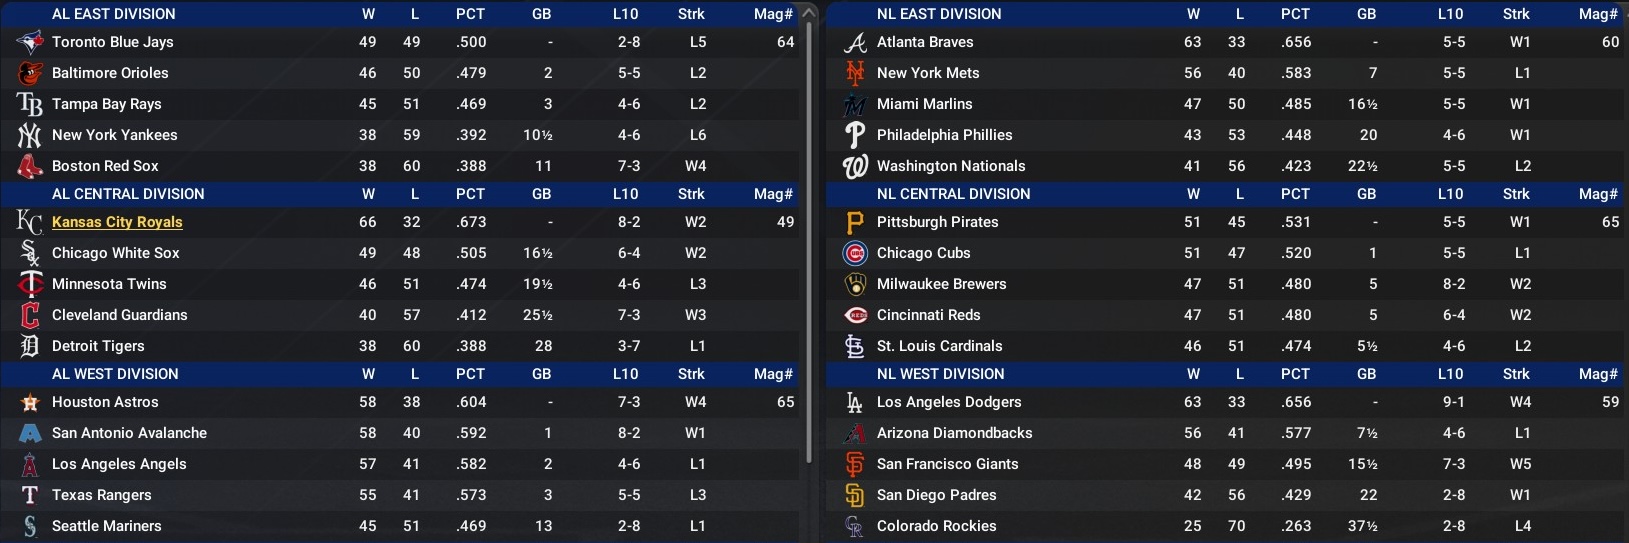Click the Chicago Cubs logo icon
The width and height of the screenshot is (1629, 543).
pos(855,253)
